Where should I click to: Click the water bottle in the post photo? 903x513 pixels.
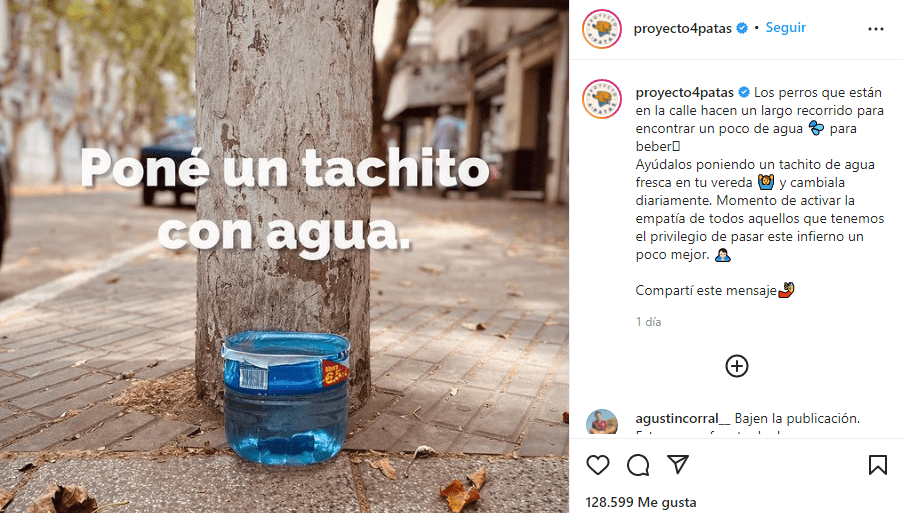[286, 397]
